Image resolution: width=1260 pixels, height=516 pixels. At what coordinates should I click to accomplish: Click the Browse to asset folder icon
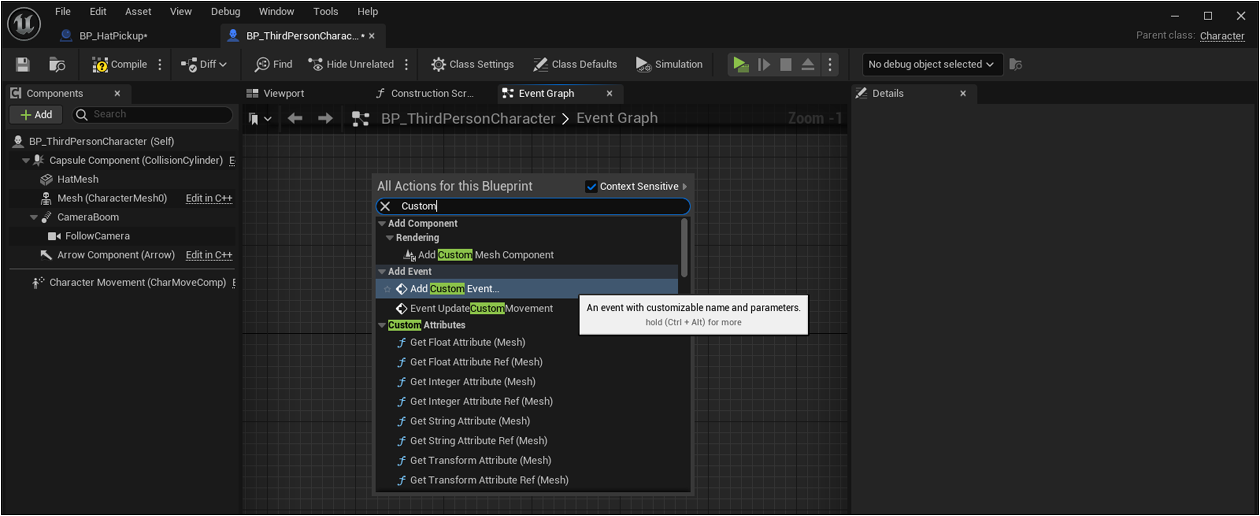click(x=58, y=64)
